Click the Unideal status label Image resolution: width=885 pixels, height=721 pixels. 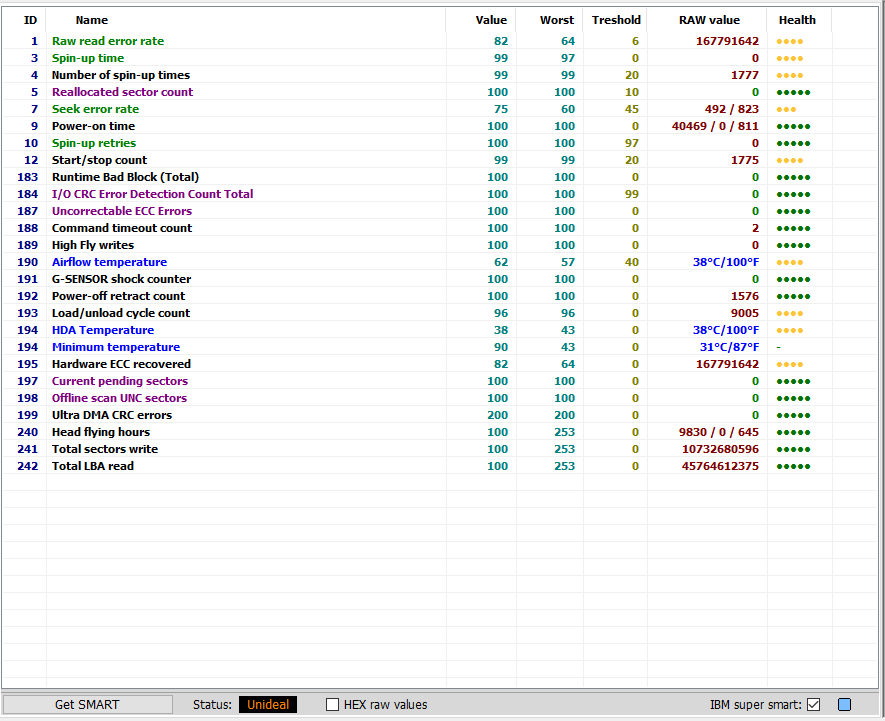tap(268, 705)
